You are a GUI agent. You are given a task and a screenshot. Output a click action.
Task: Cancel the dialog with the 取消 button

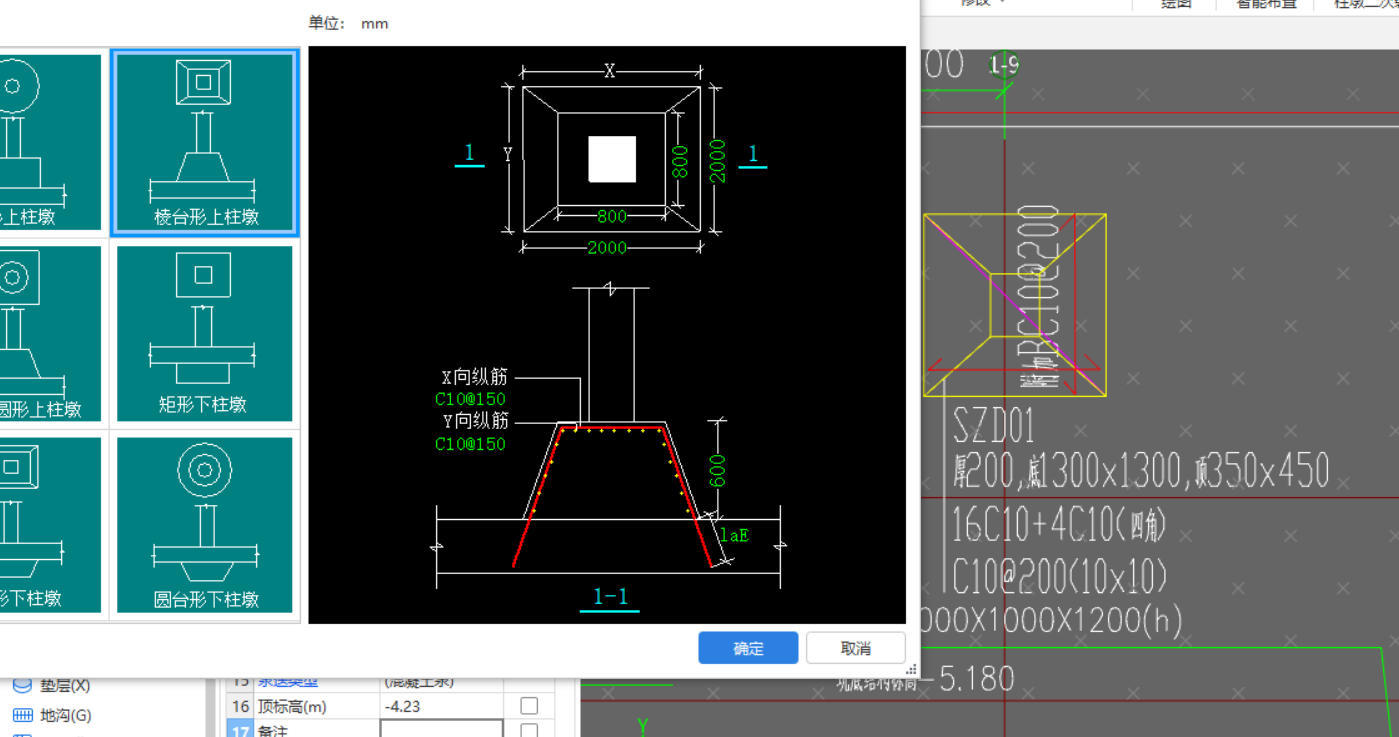coord(856,648)
